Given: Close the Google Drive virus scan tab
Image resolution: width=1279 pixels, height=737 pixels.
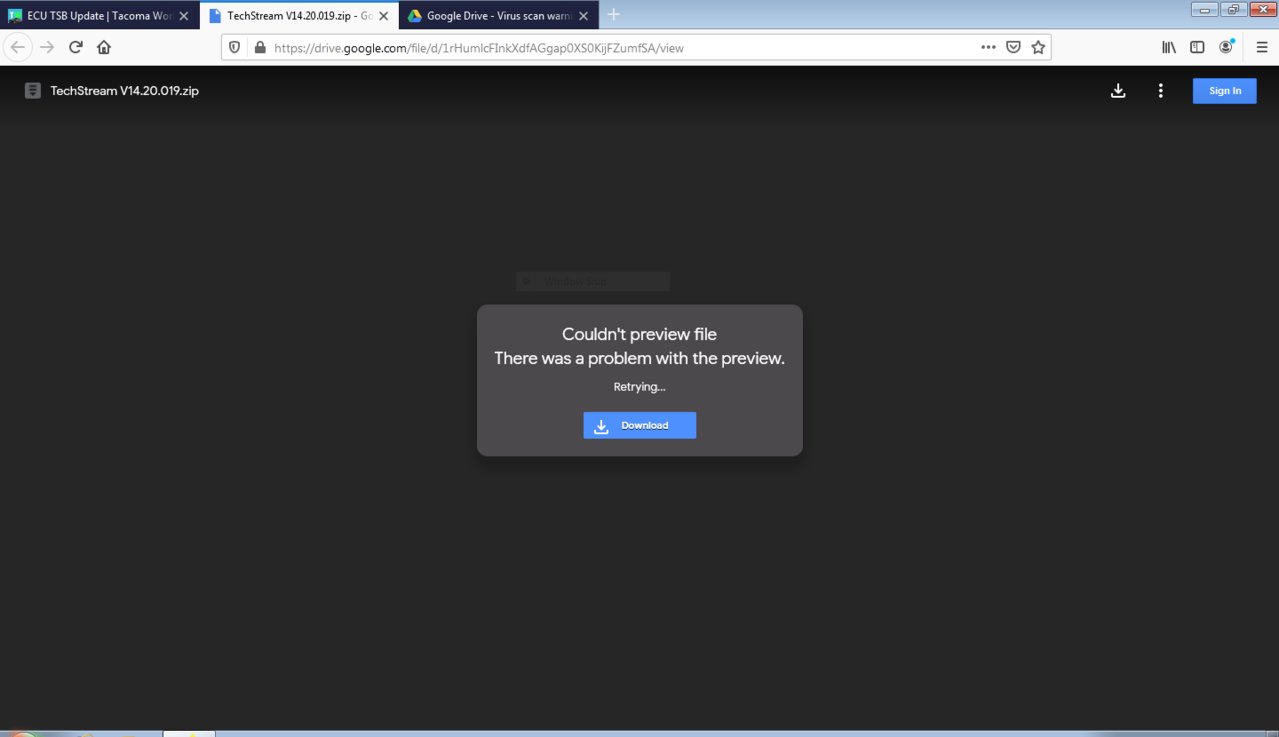Looking at the screenshot, I should pyautogui.click(x=584, y=16).
